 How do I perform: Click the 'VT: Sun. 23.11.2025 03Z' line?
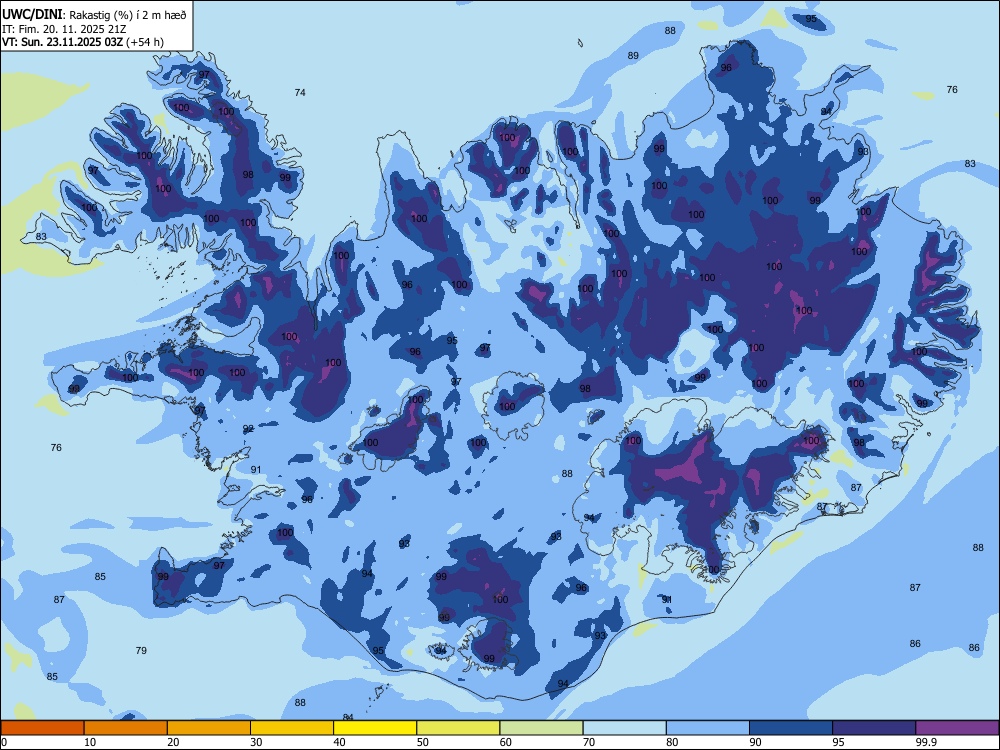coord(62,42)
